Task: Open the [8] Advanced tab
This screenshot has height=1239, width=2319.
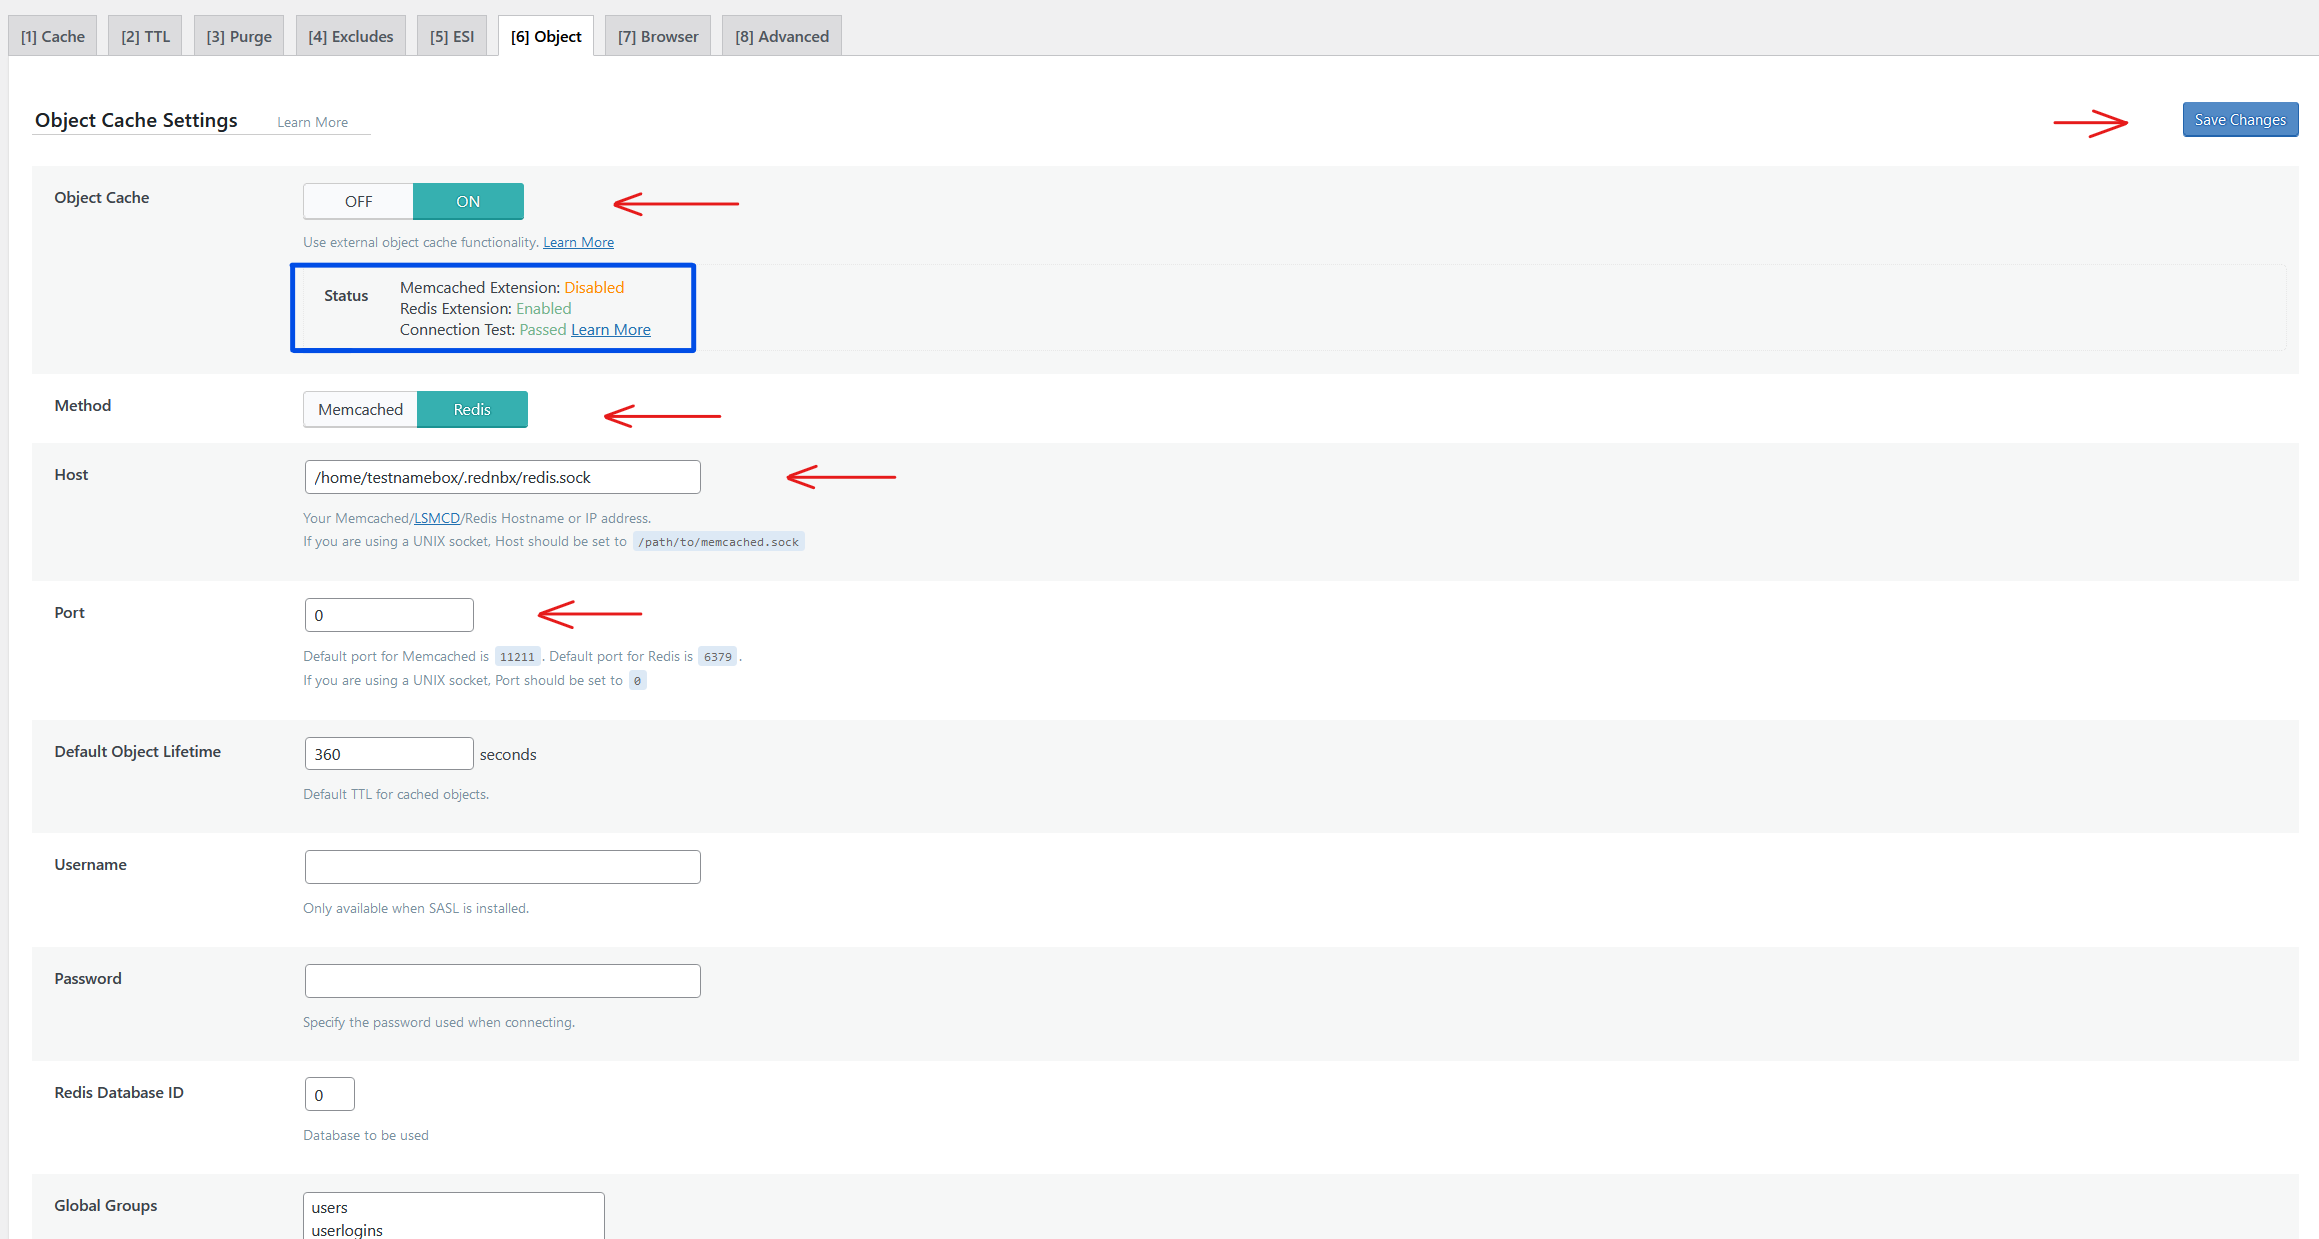Action: [x=782, y=36]
